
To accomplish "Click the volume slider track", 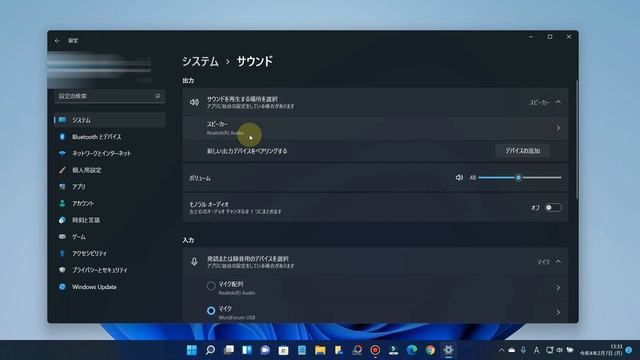I will (520, 178).
